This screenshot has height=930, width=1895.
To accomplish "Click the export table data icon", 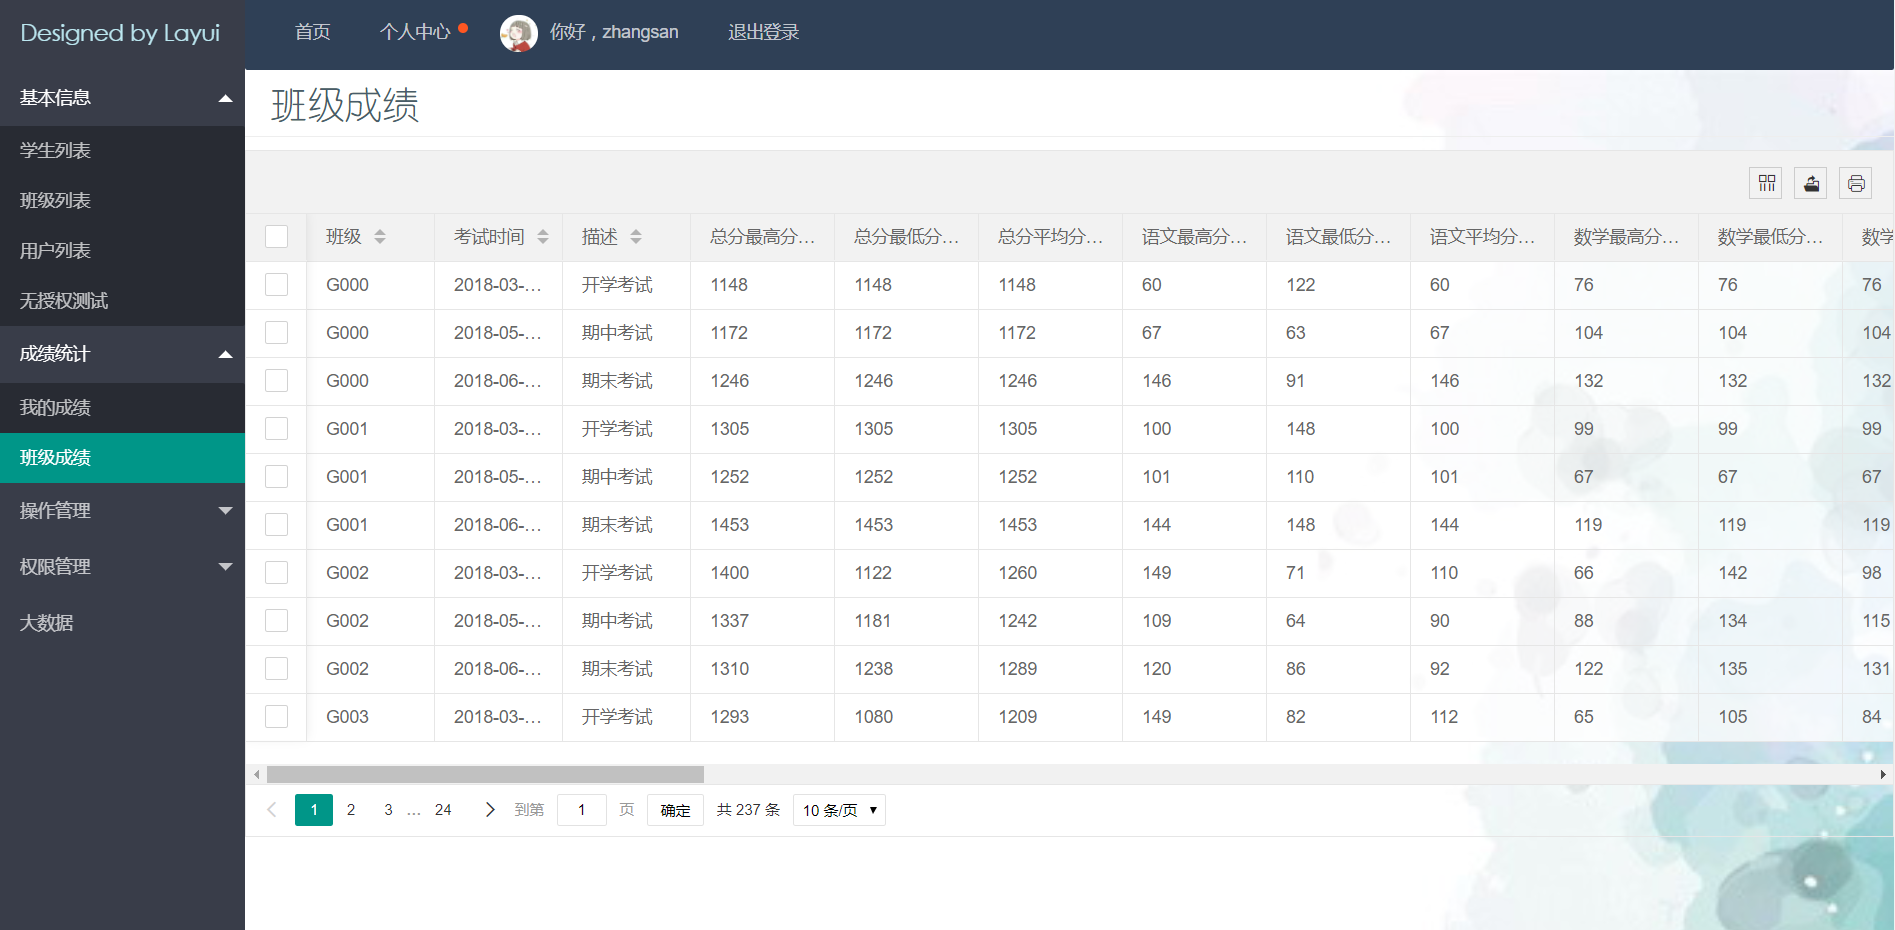I will point(1811,183).
